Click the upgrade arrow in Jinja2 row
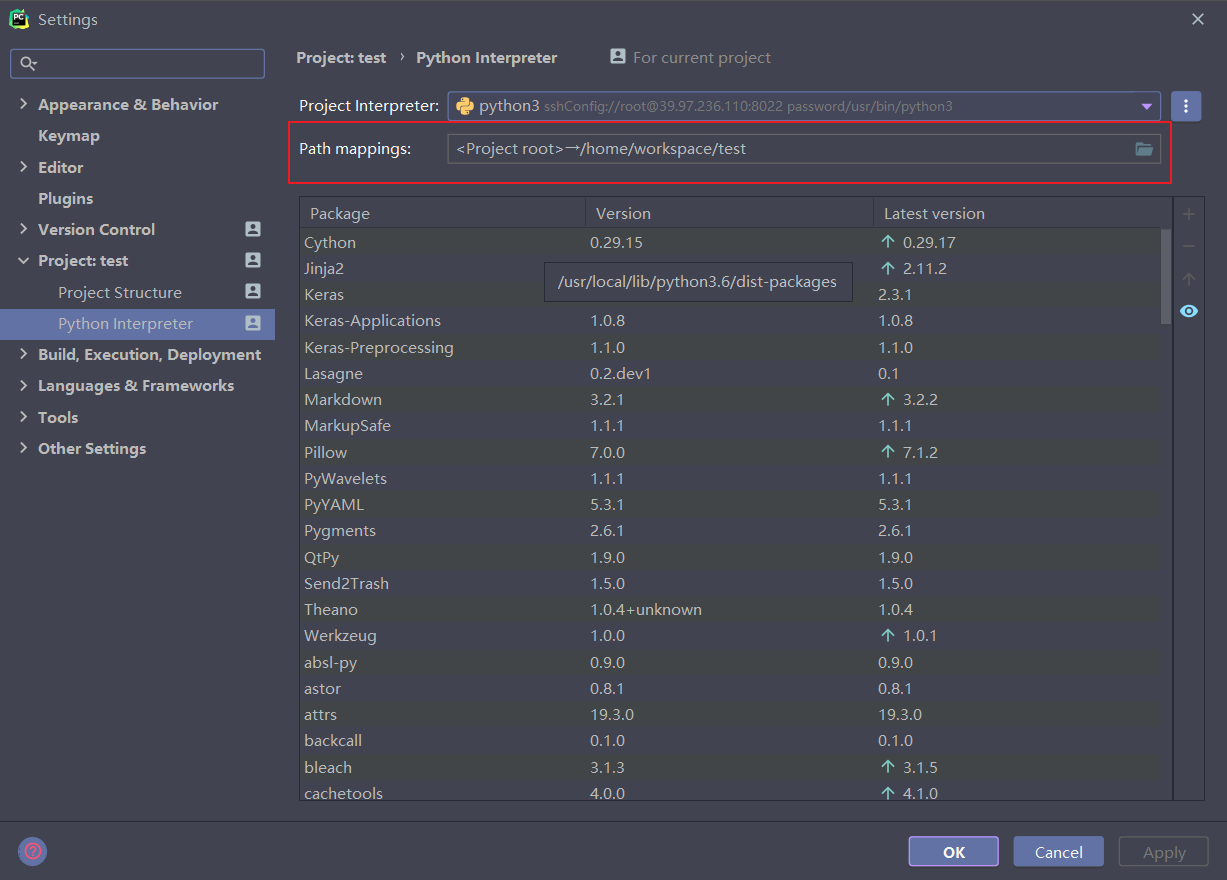 [x=887, y=268]
